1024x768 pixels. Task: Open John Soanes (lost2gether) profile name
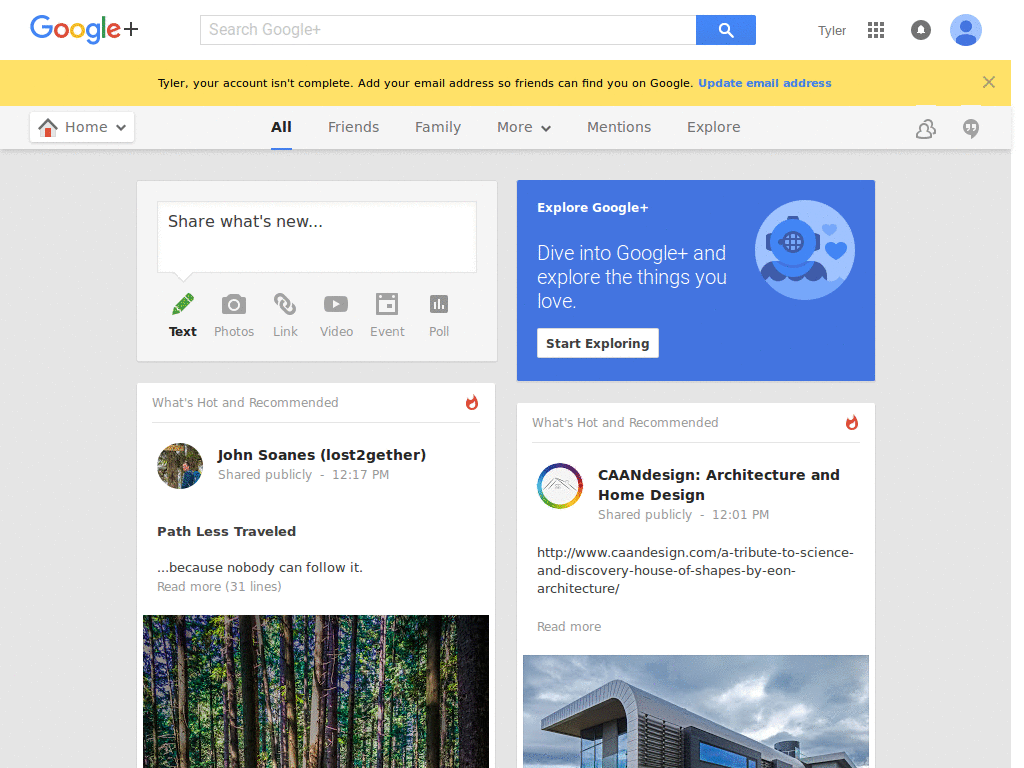[x=321, y=455]
